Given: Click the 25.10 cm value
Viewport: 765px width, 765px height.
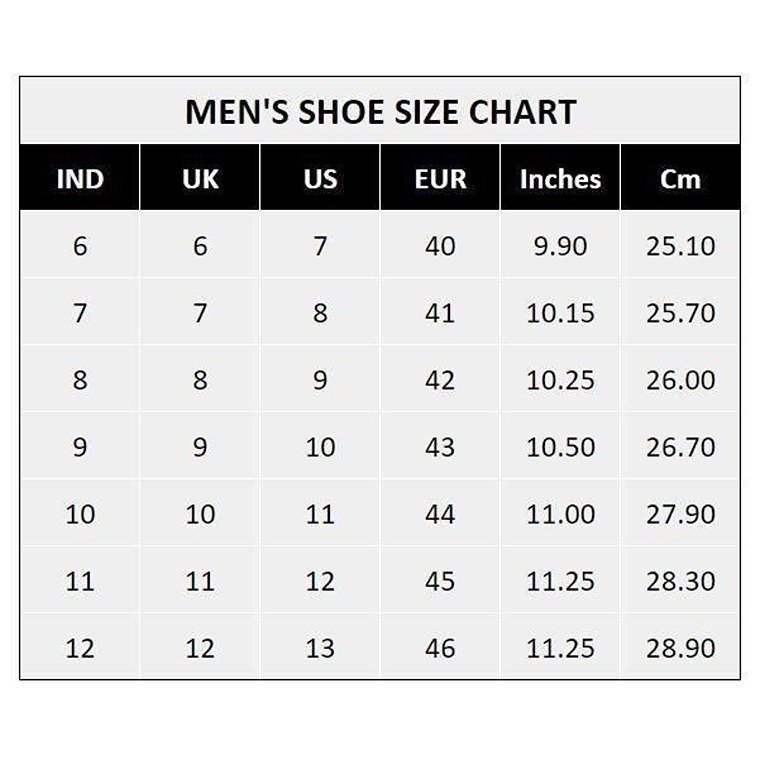Looking at the screenshot, I should point(680,246).
